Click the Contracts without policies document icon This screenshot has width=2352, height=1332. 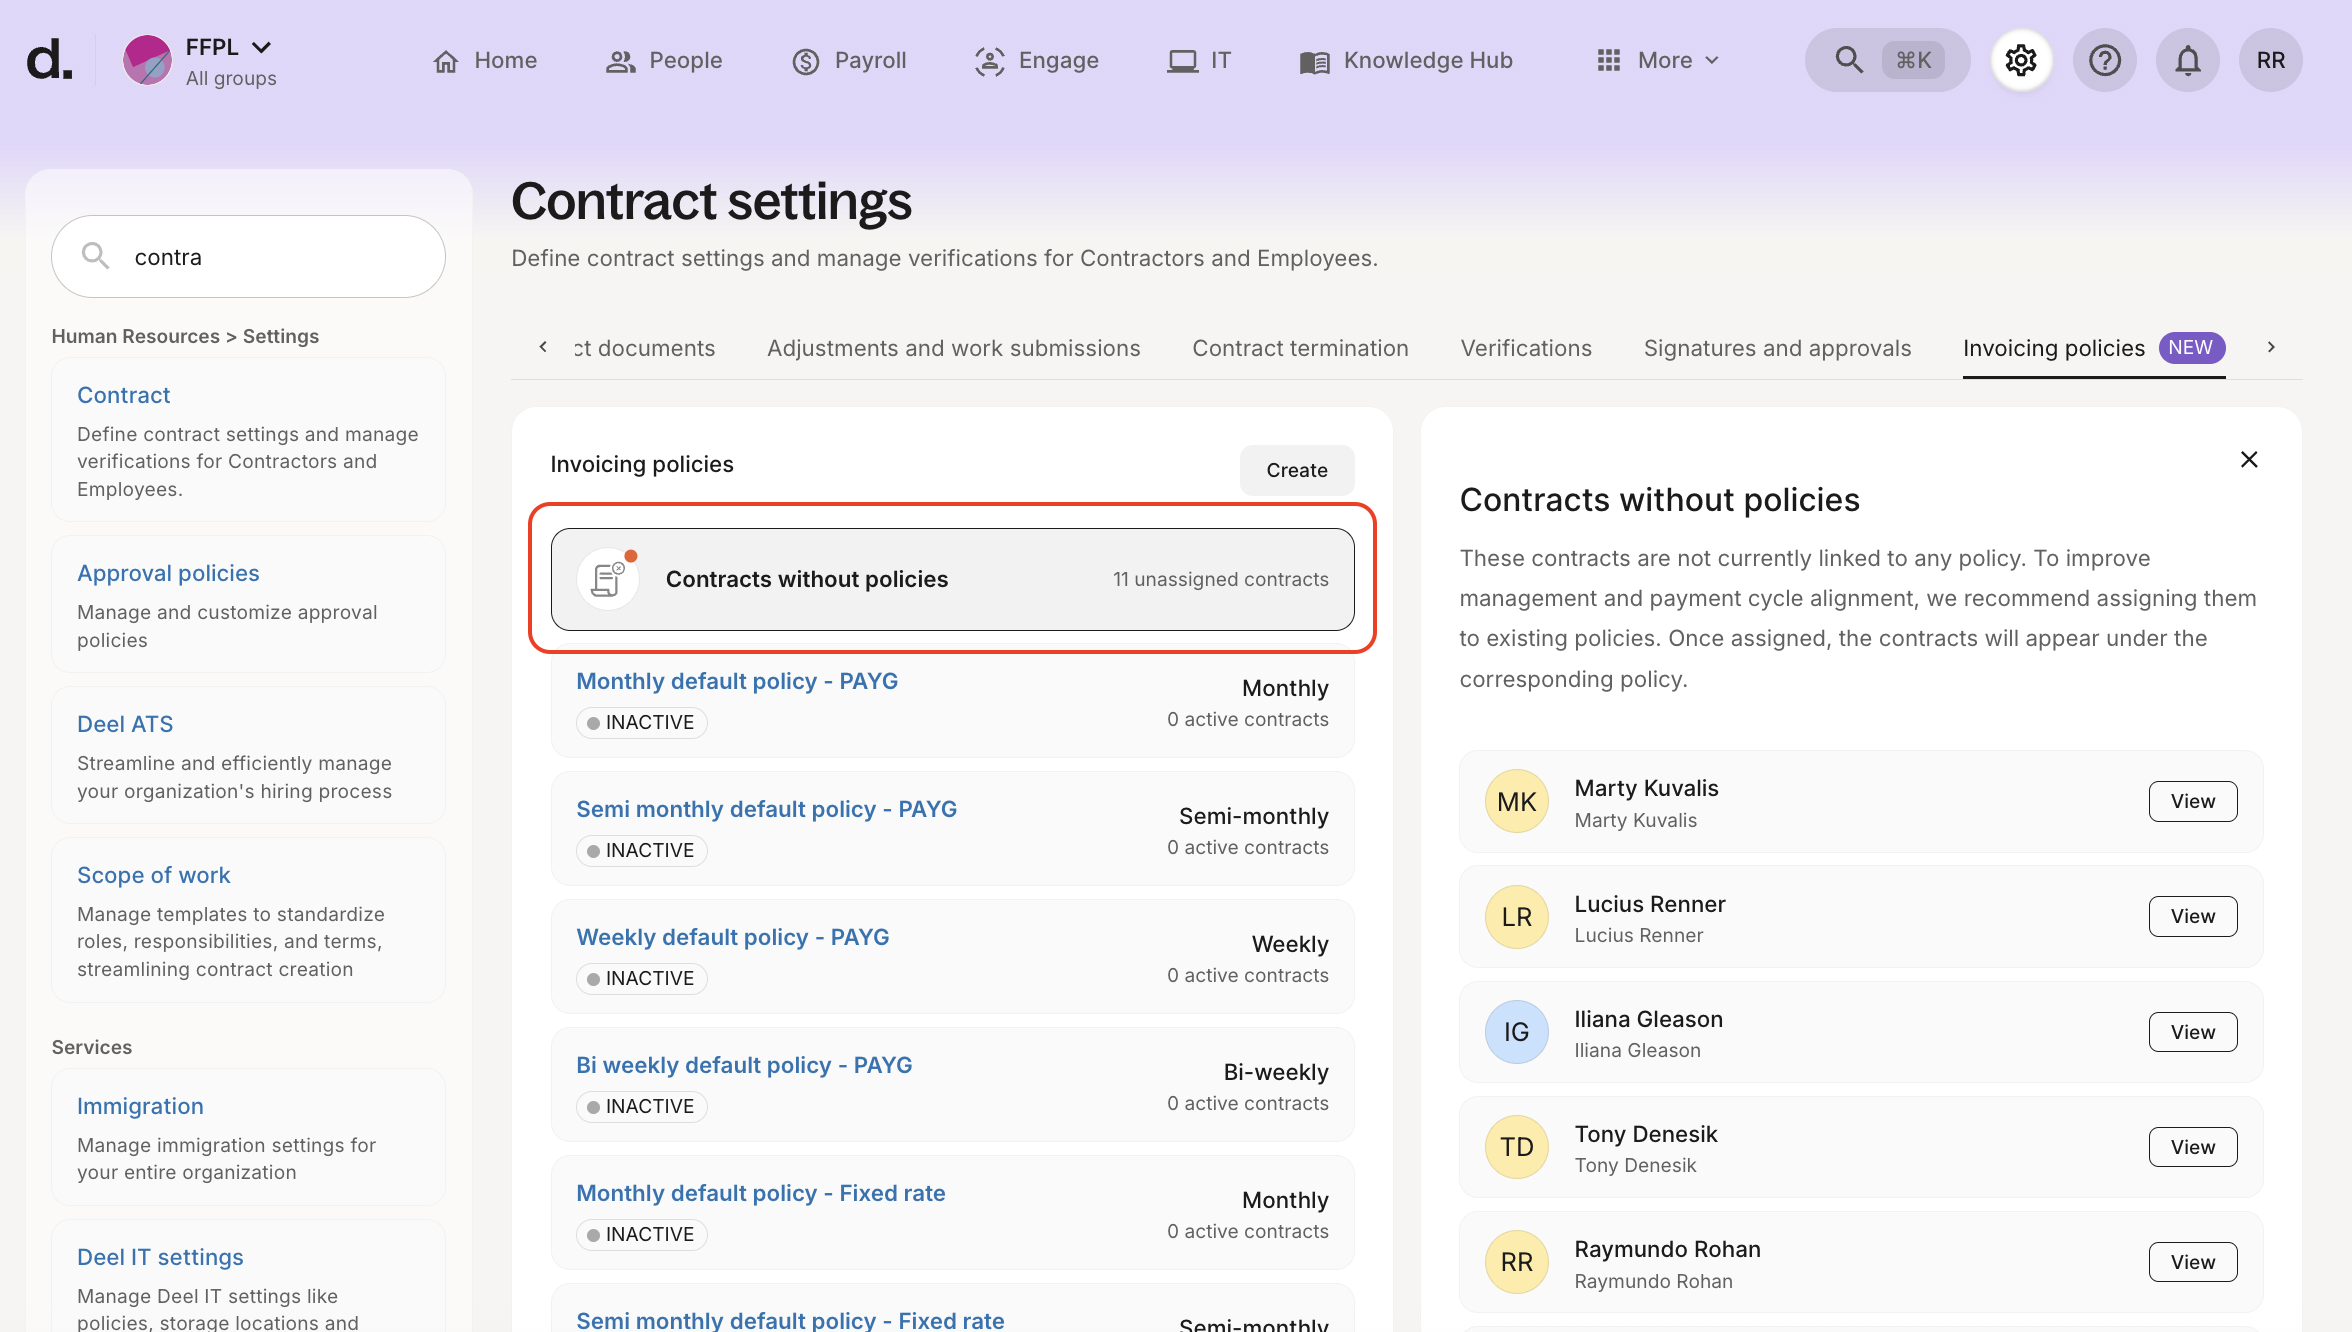607,579
